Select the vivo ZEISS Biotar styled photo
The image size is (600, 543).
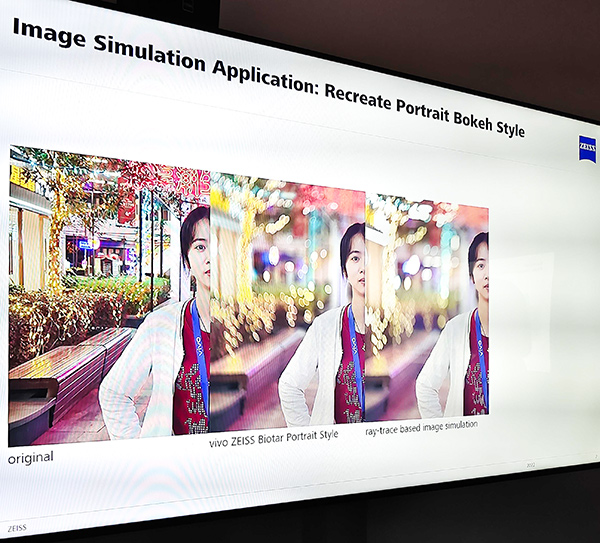click(288, 302)
